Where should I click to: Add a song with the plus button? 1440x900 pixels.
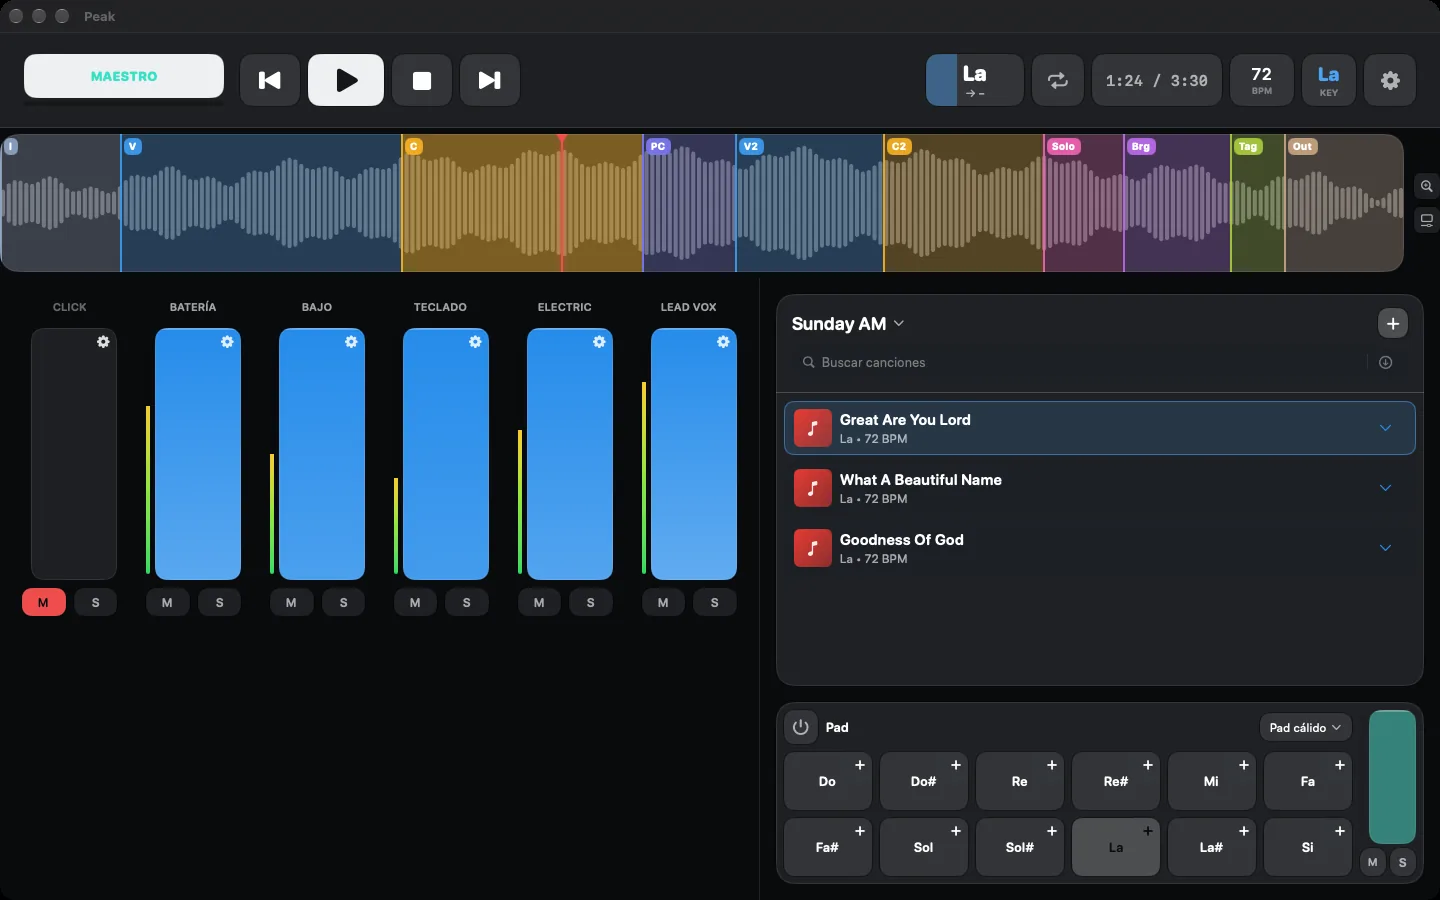coord(1393,324)
